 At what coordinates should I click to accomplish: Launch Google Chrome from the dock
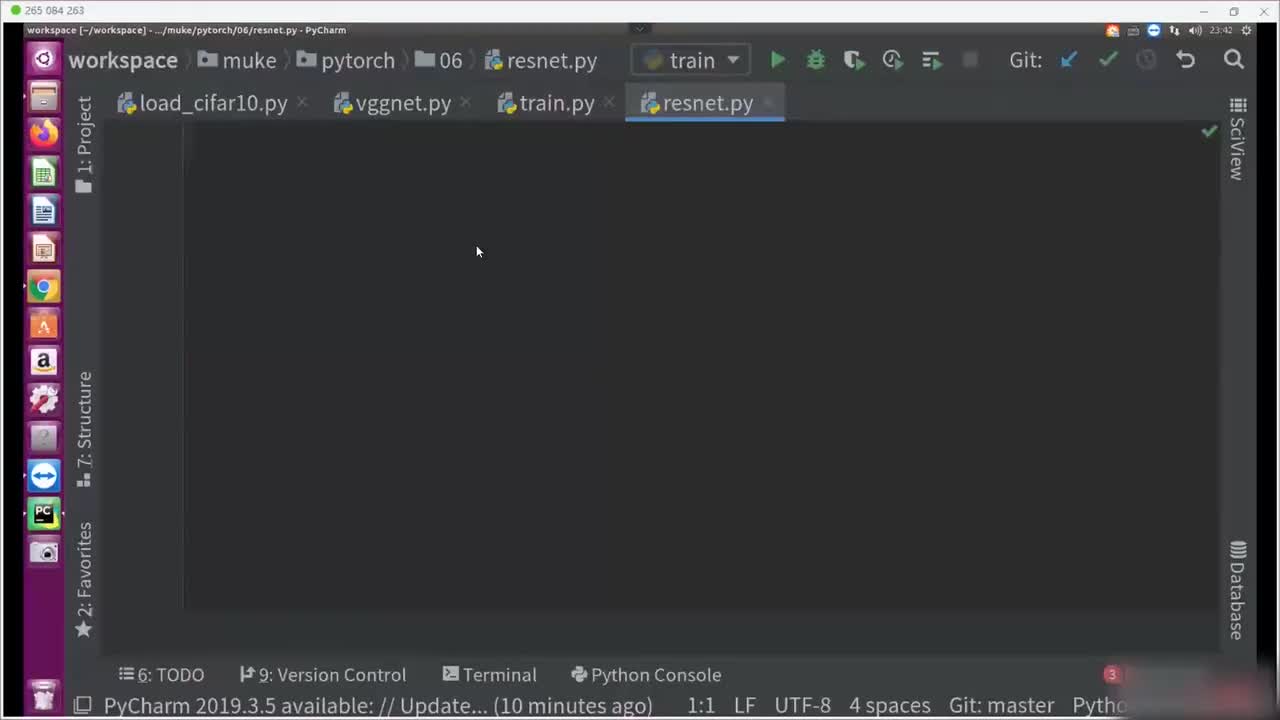(x=44, y=288)
